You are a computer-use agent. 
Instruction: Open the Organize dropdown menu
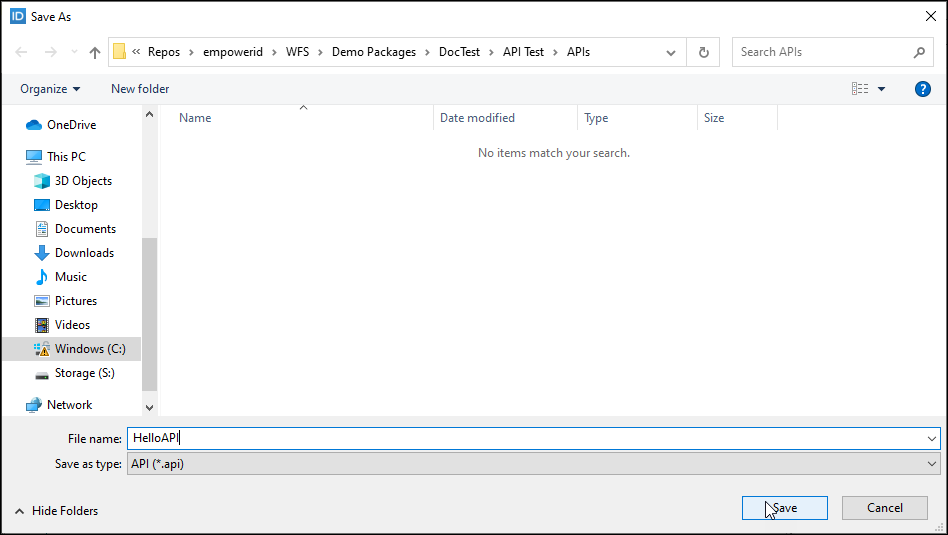point(50,89)
